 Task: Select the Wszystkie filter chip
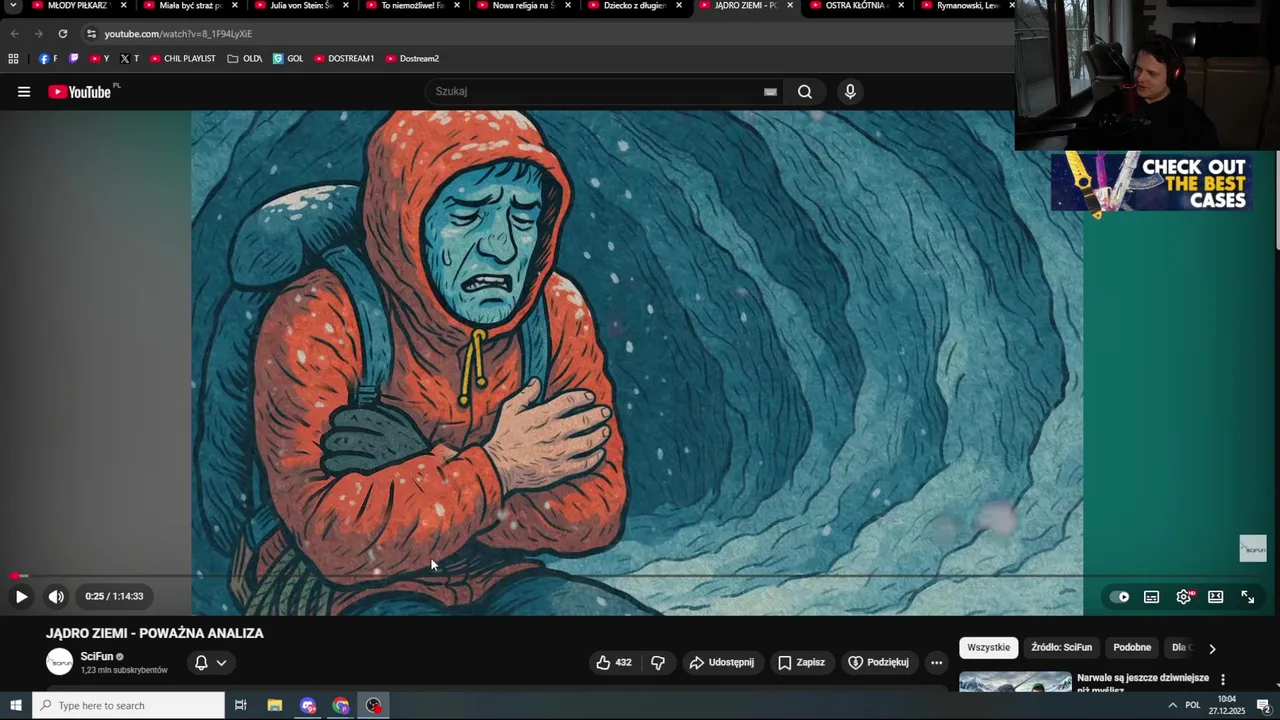[x=989, y=647]
